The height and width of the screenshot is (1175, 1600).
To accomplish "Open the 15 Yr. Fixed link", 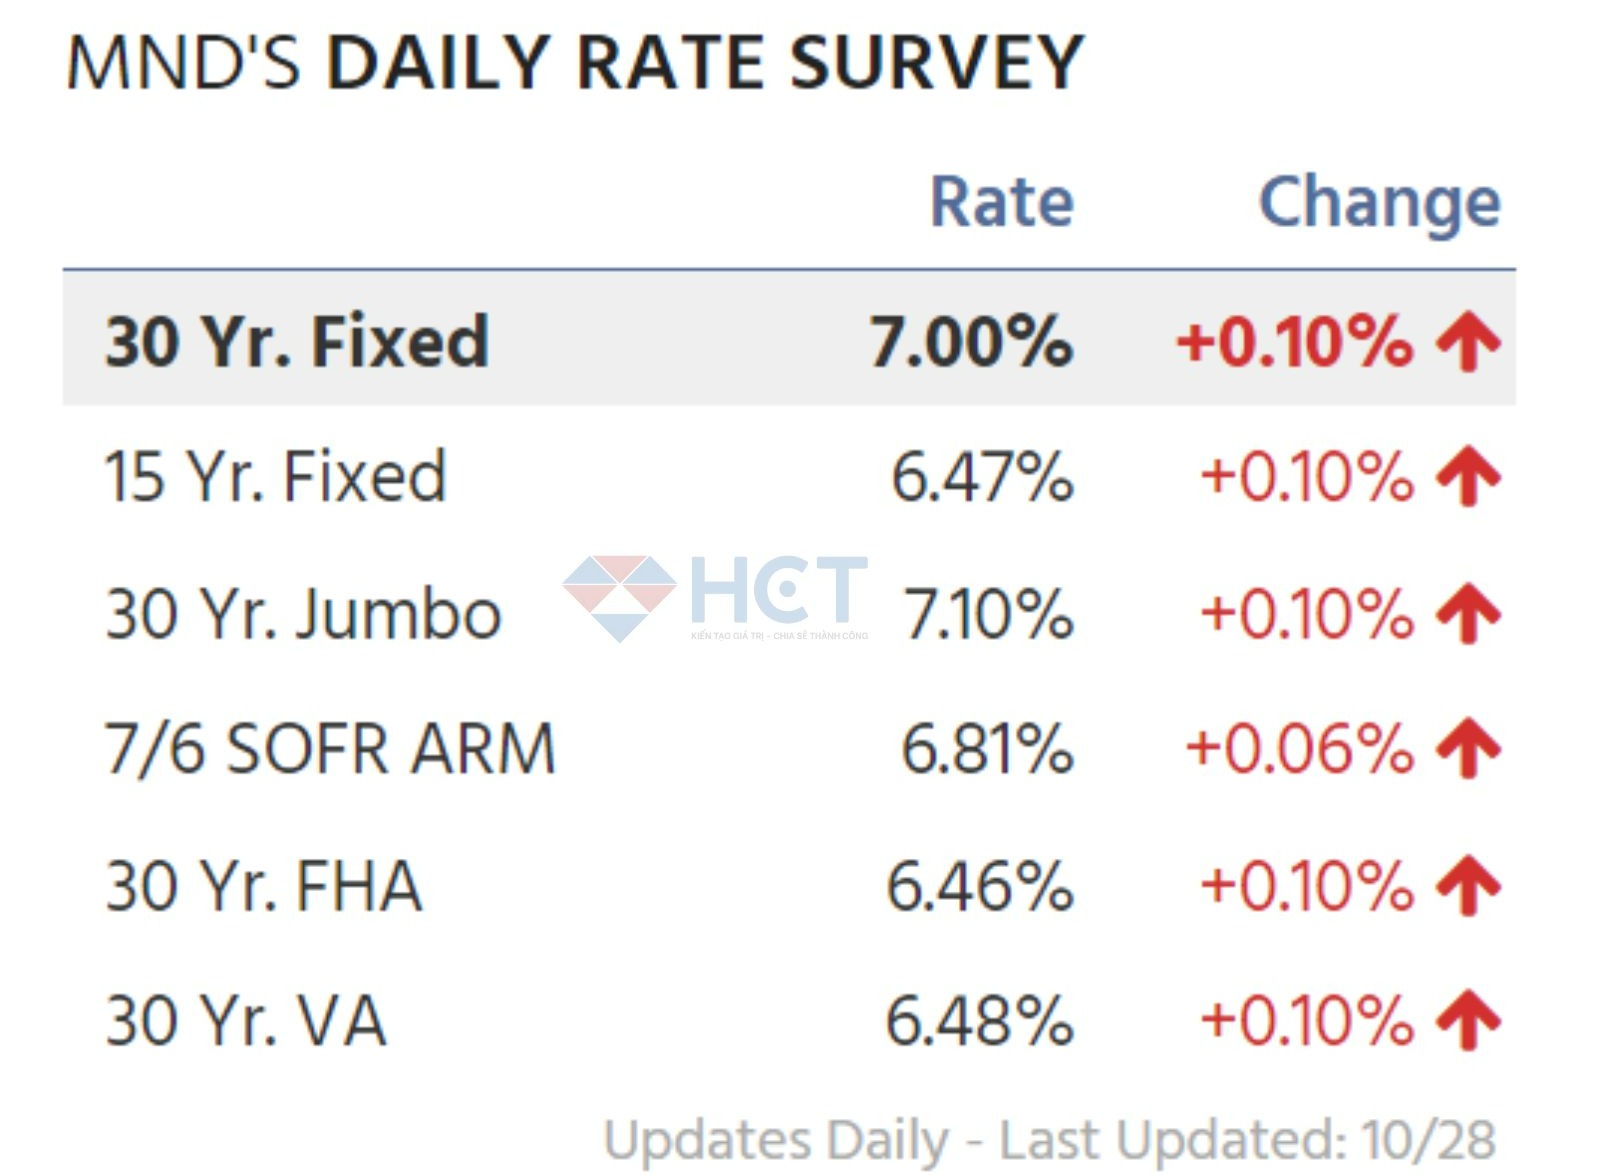I will click(275, 477).
